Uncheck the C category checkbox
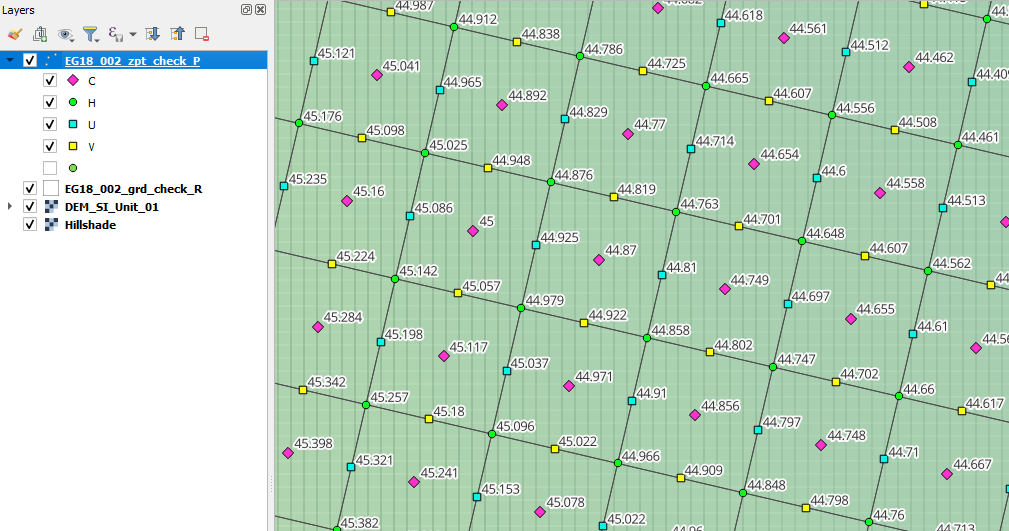Screen dimensions: 1009x531 coord(50,80)
